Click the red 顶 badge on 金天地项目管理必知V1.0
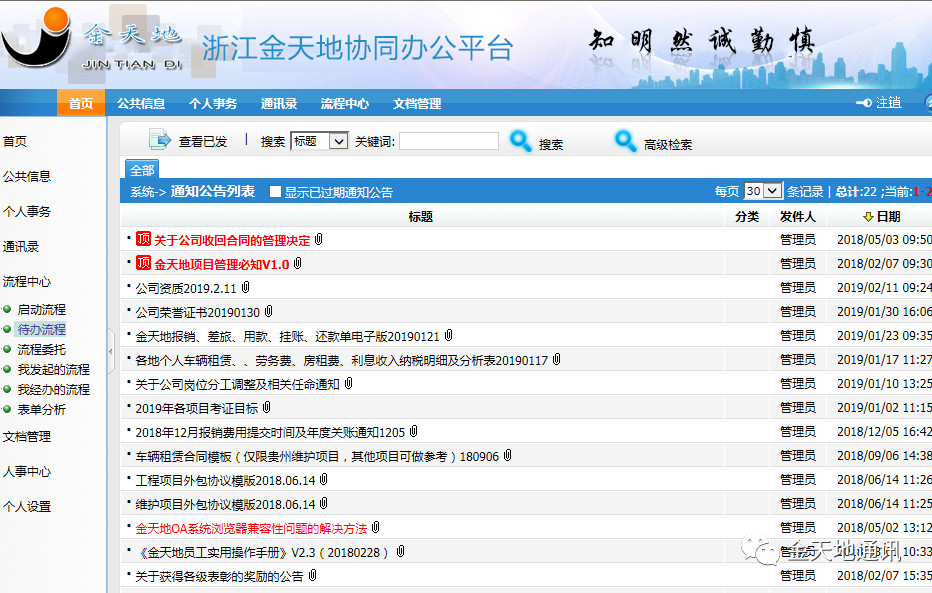The height and width of the screenshot is (593, 932). tap(143, 263)
